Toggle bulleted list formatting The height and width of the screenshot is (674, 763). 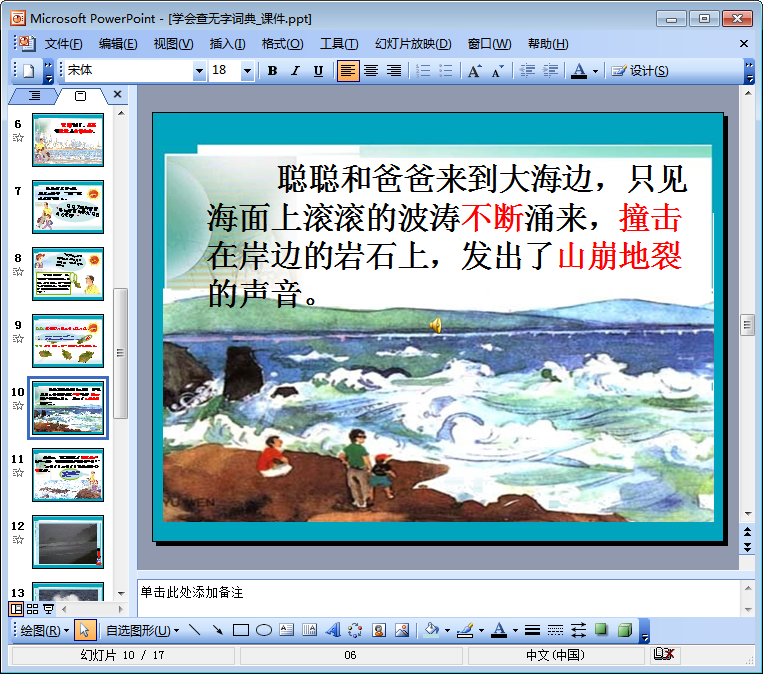coord(446,71)
